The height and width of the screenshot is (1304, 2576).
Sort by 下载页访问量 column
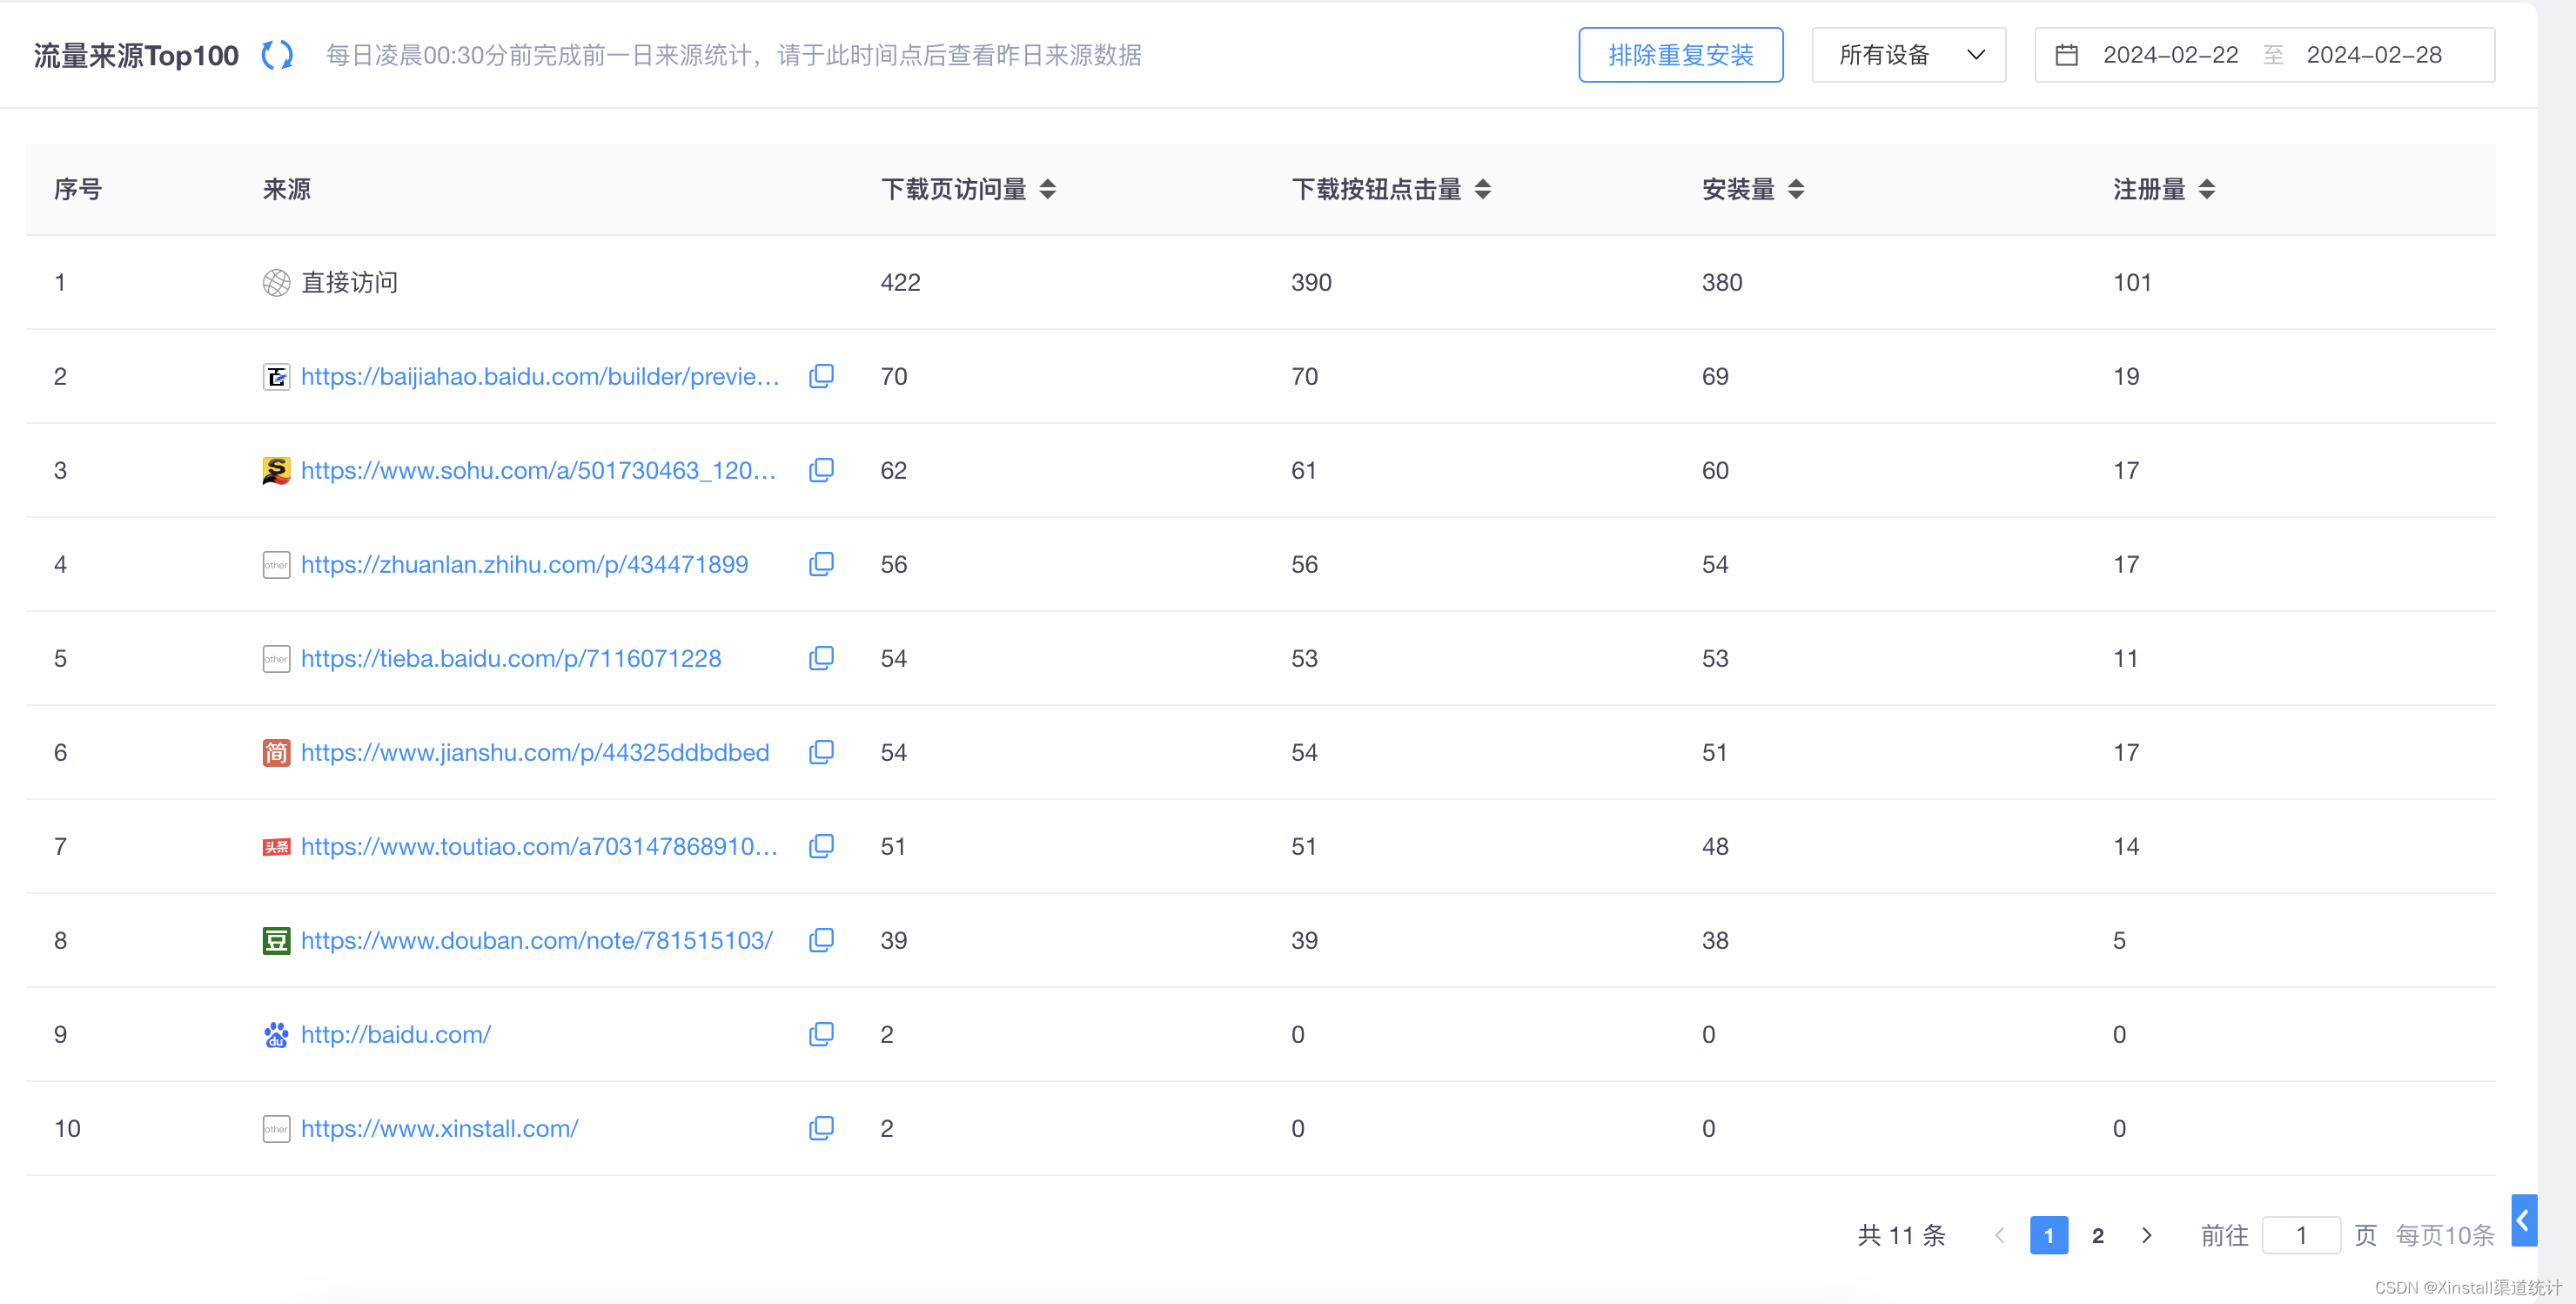1047,189
